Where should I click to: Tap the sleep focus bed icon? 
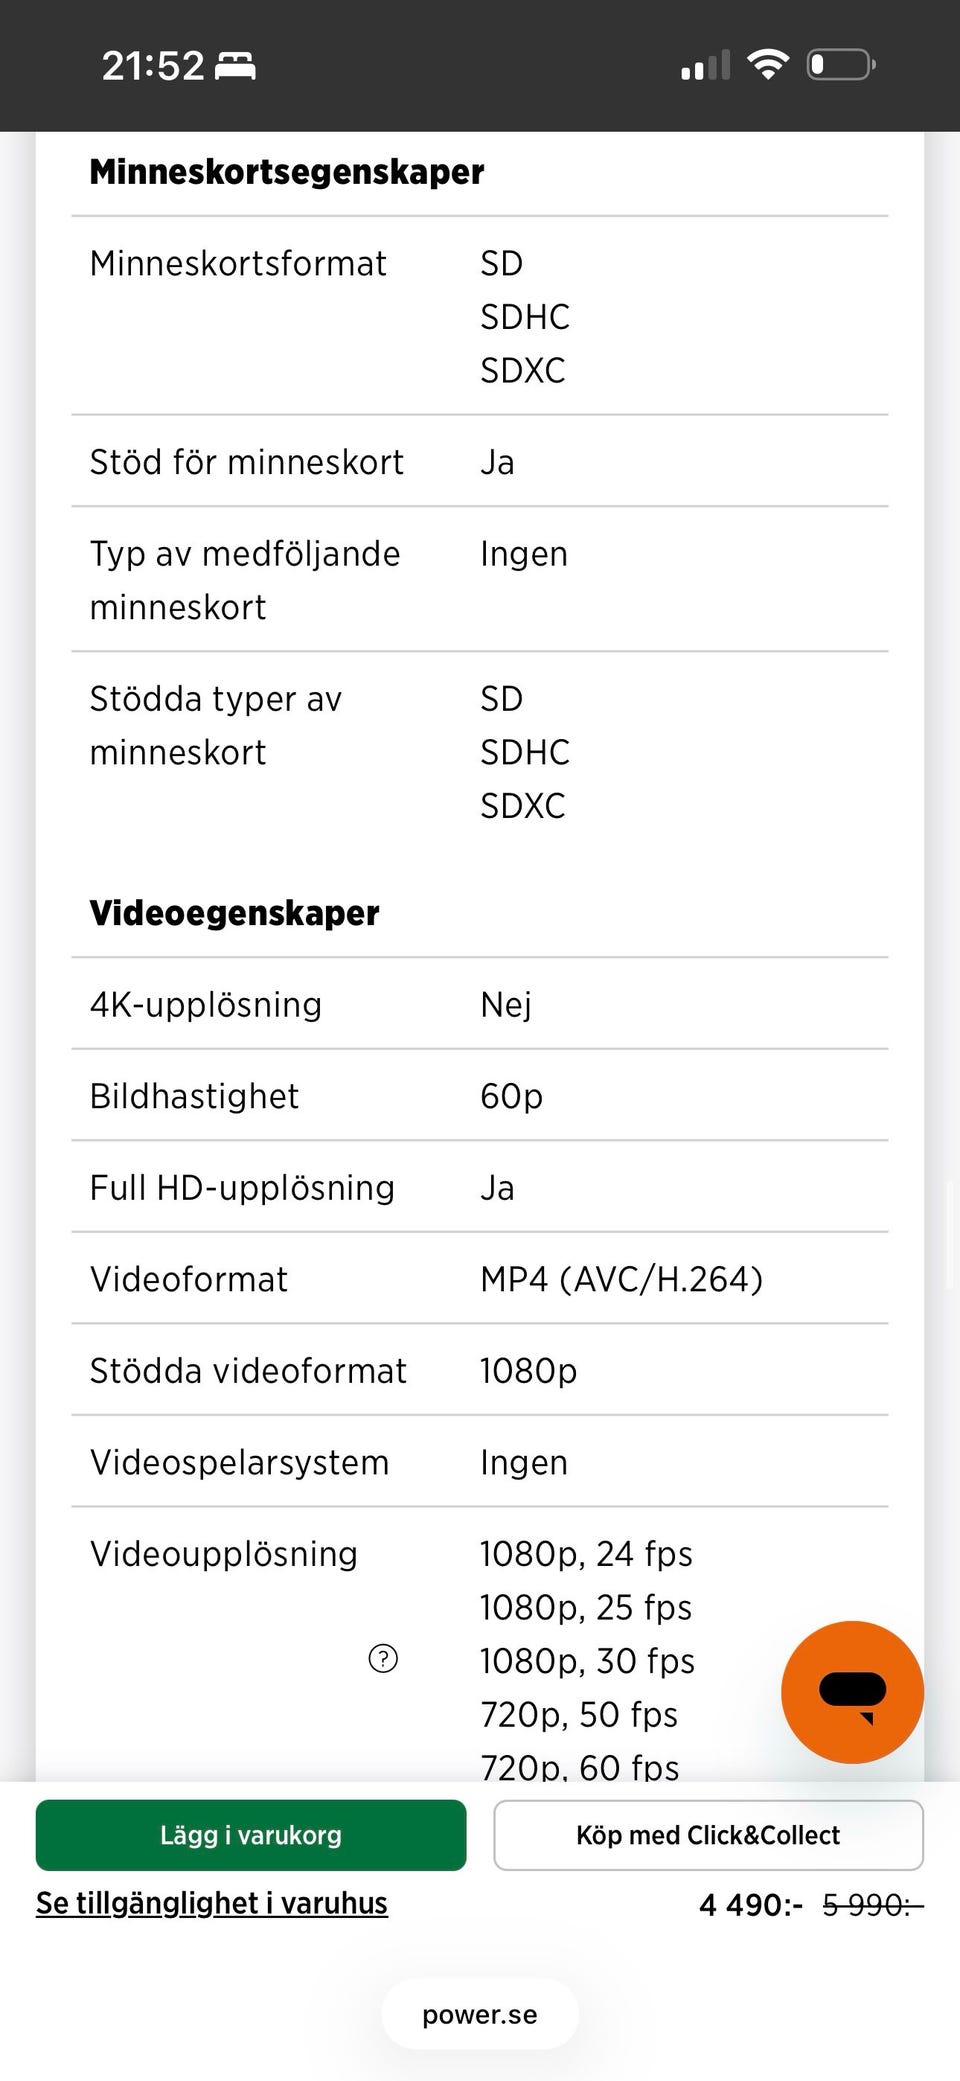236,66
